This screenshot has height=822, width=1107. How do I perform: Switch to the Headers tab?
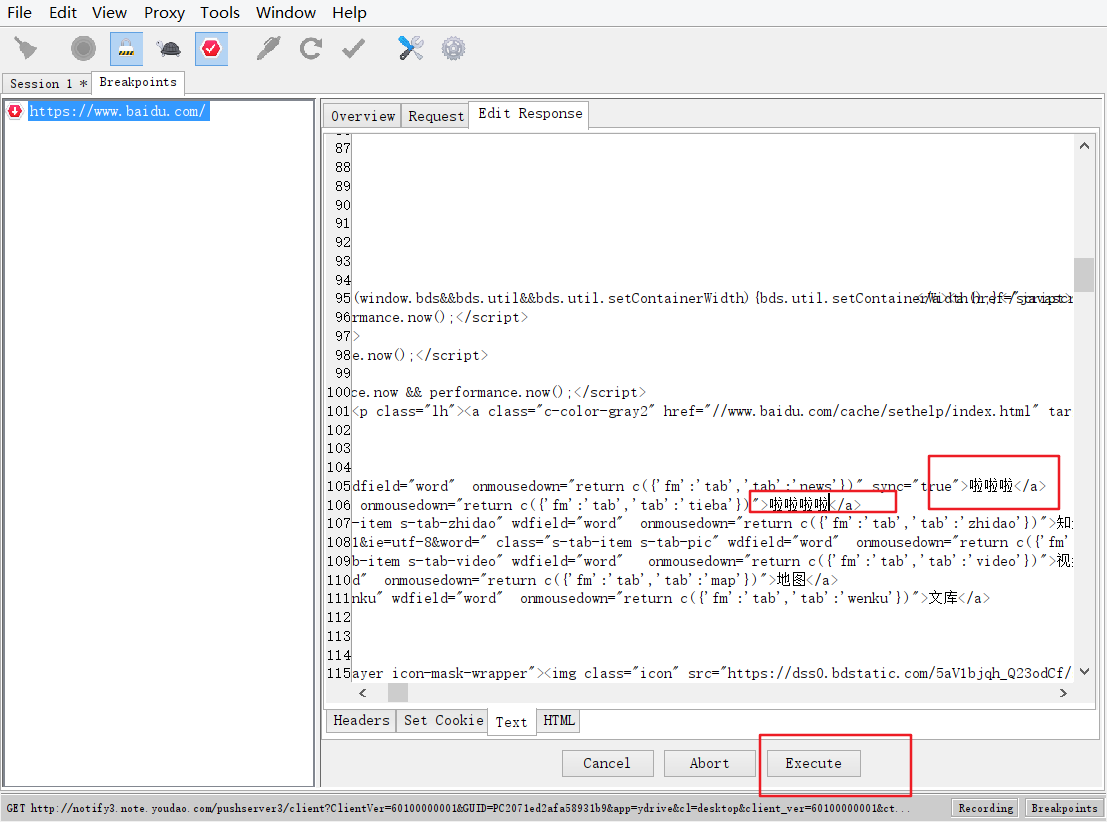361,720
